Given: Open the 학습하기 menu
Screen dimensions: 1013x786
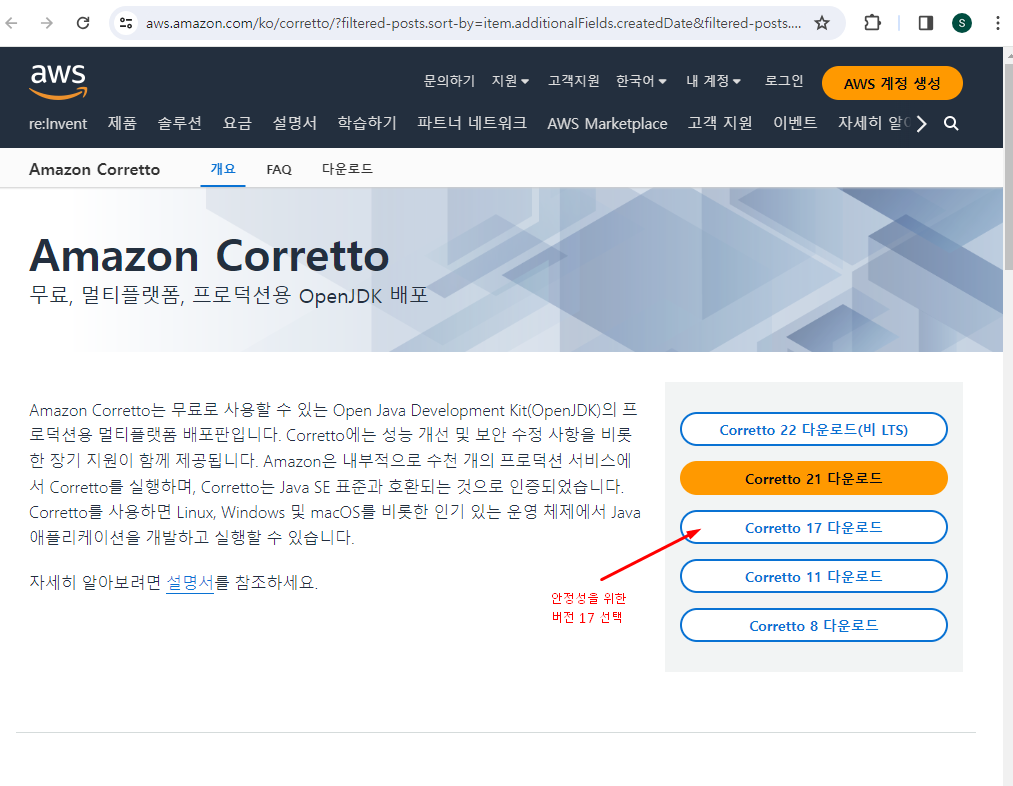Looking at the screenshot, I should (367, 123).
